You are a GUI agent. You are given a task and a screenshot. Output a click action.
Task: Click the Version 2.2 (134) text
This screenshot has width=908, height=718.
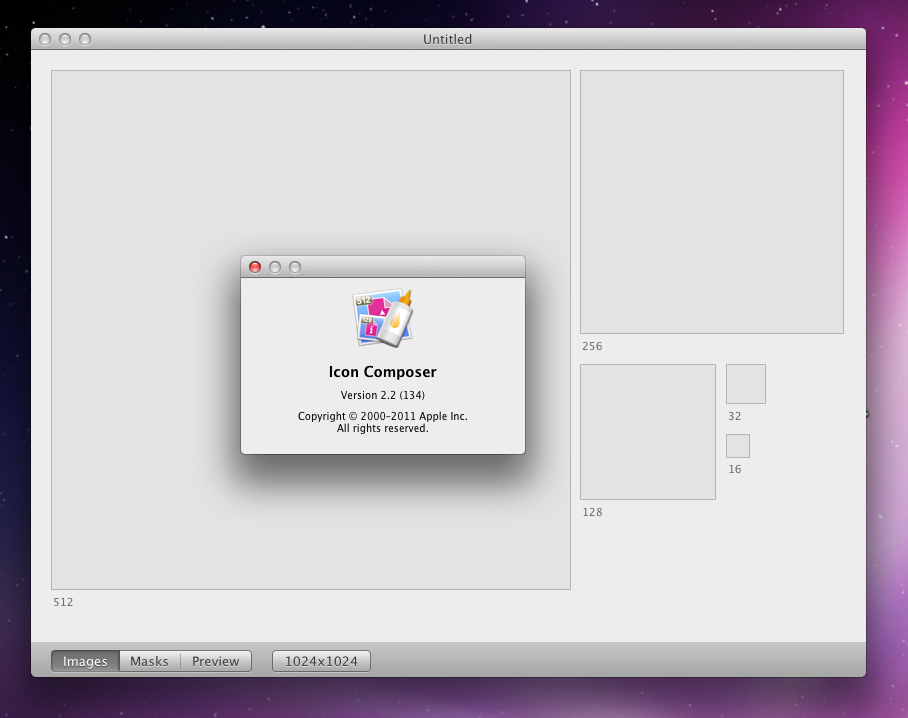click(383, 395)
